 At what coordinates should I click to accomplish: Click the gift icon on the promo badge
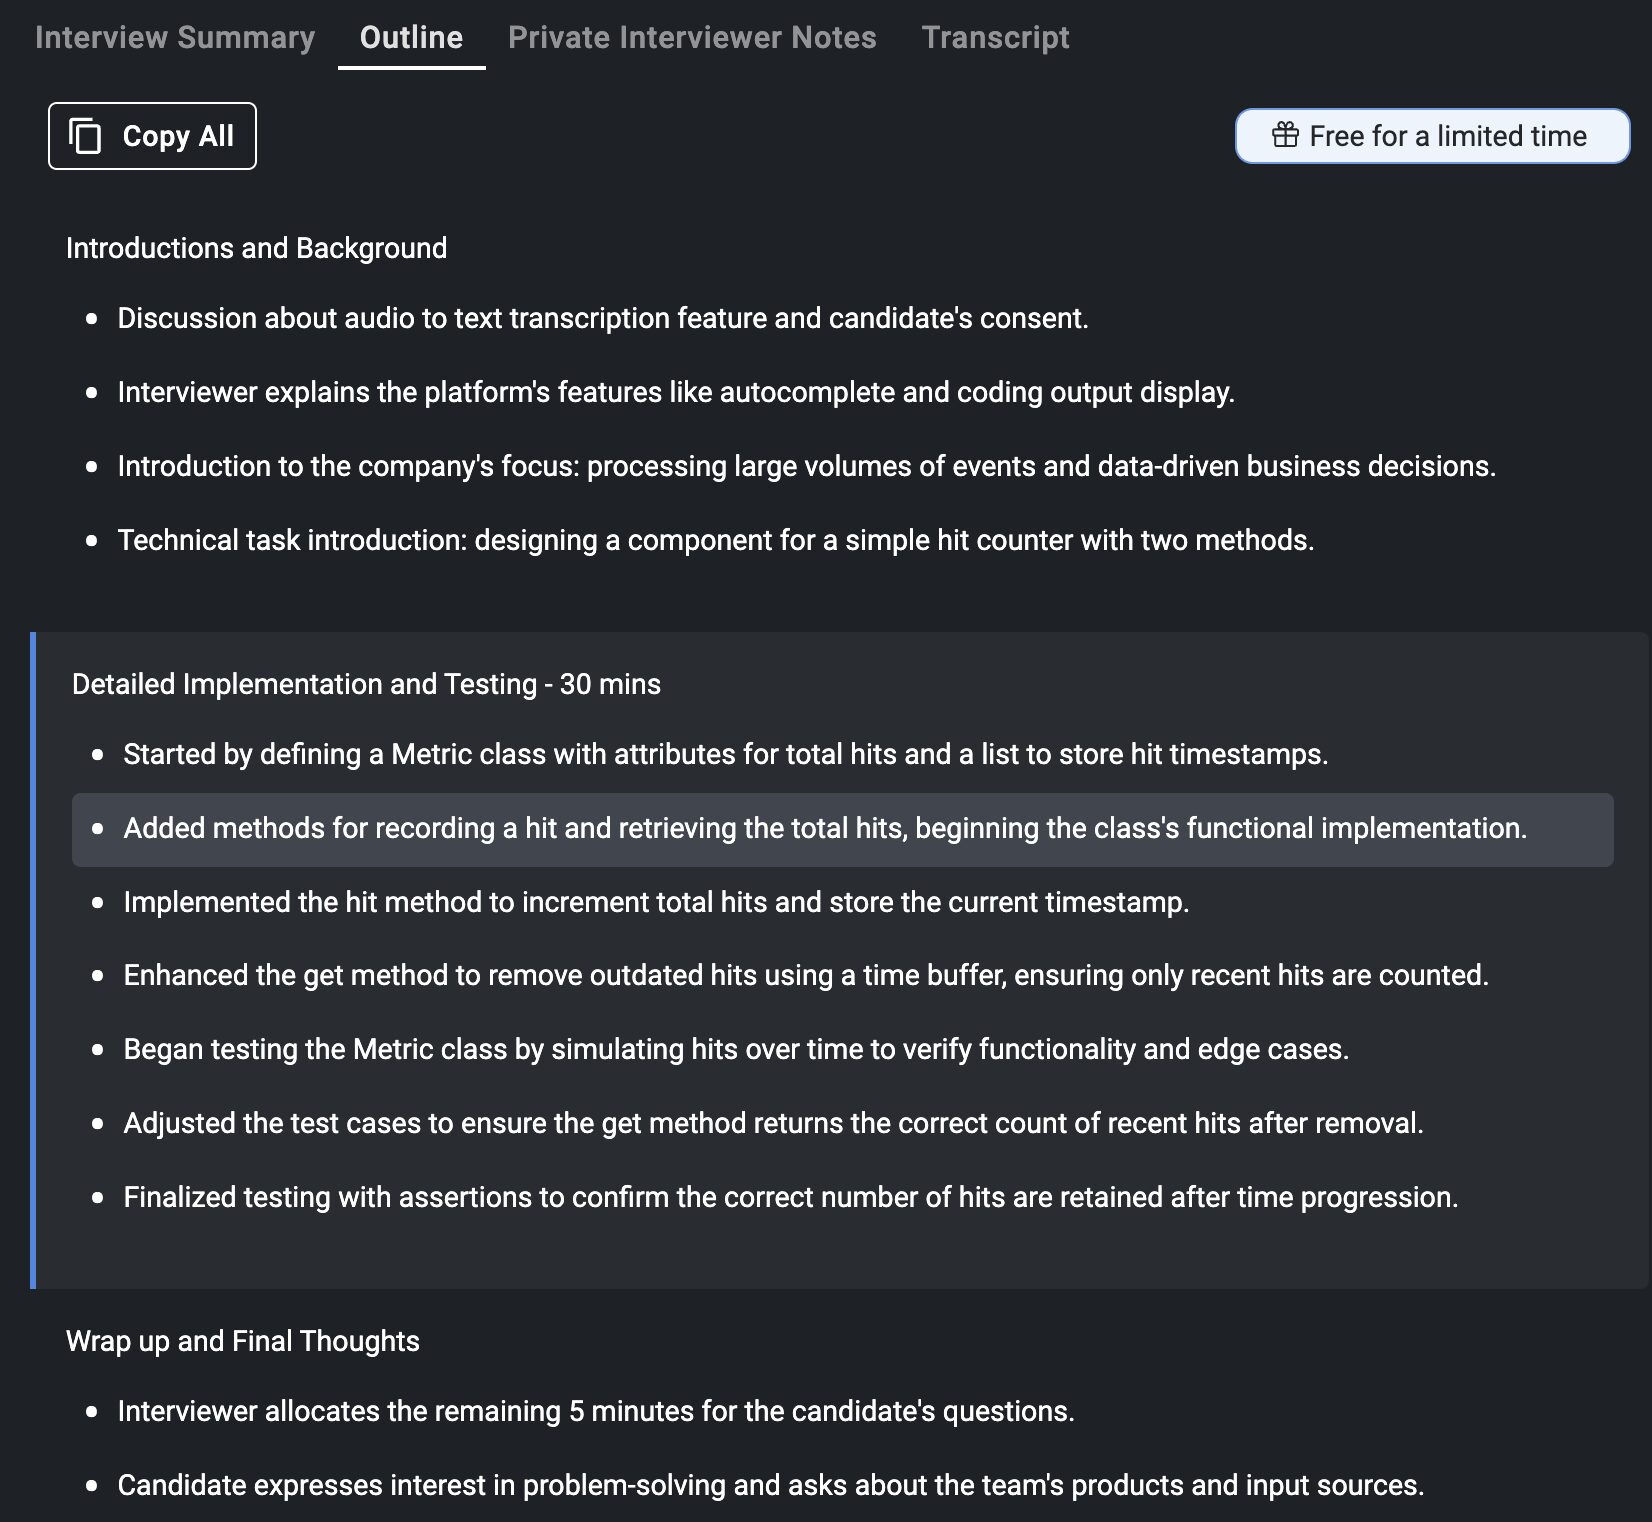pyautogui.click(x=1285, y=135)
